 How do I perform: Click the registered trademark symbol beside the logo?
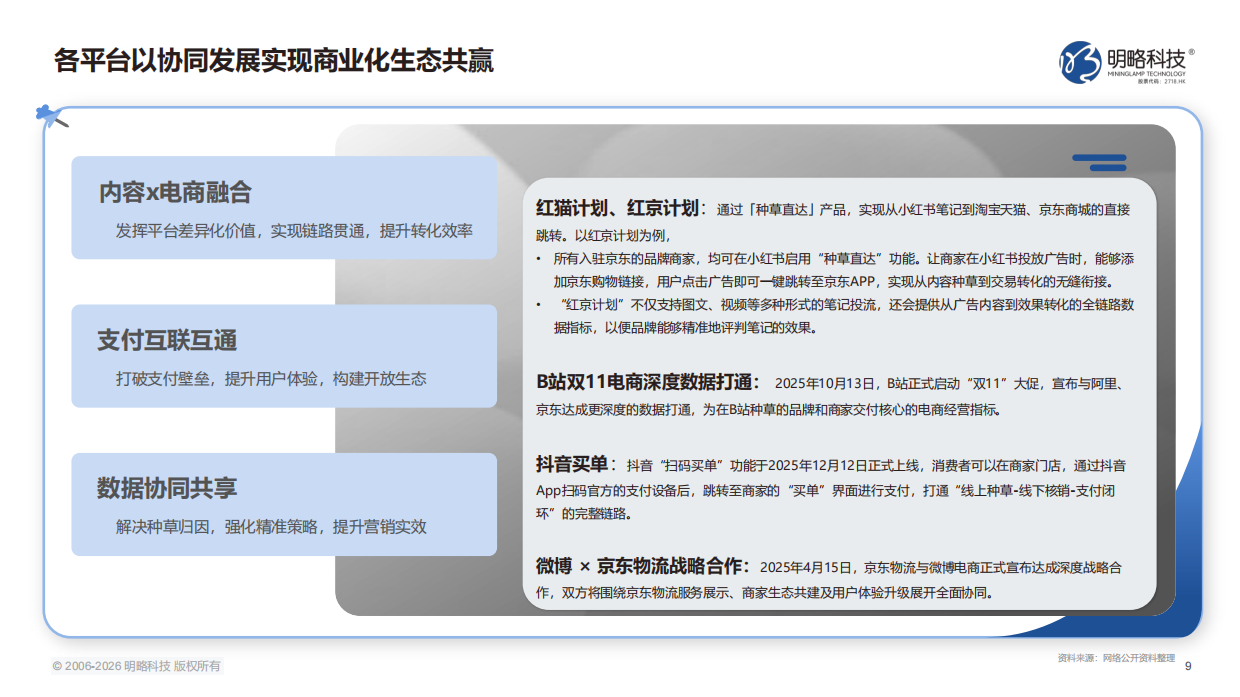point(1192,53)
